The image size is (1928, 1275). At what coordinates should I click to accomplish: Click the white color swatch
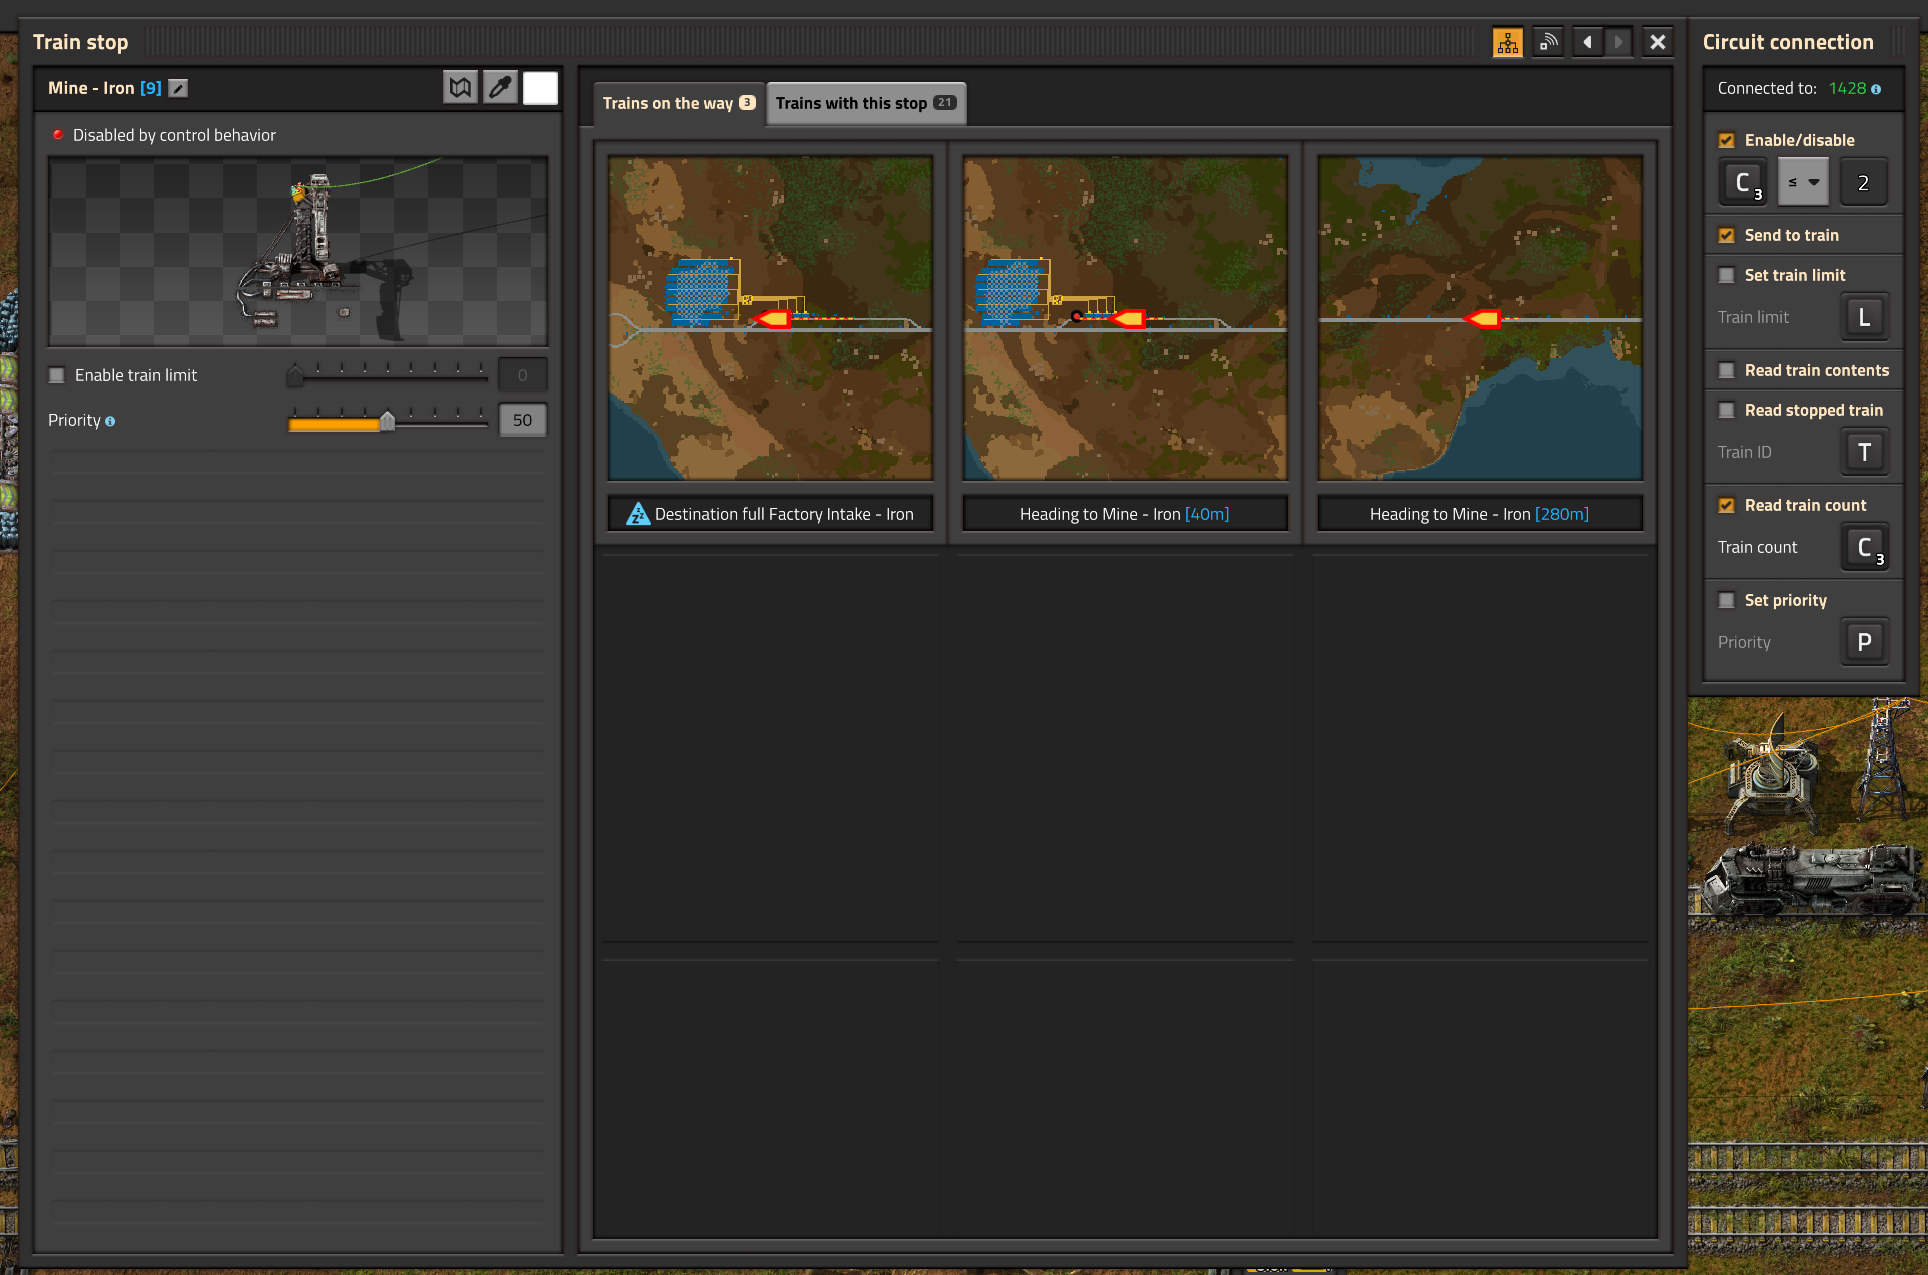tap(540, 88)
